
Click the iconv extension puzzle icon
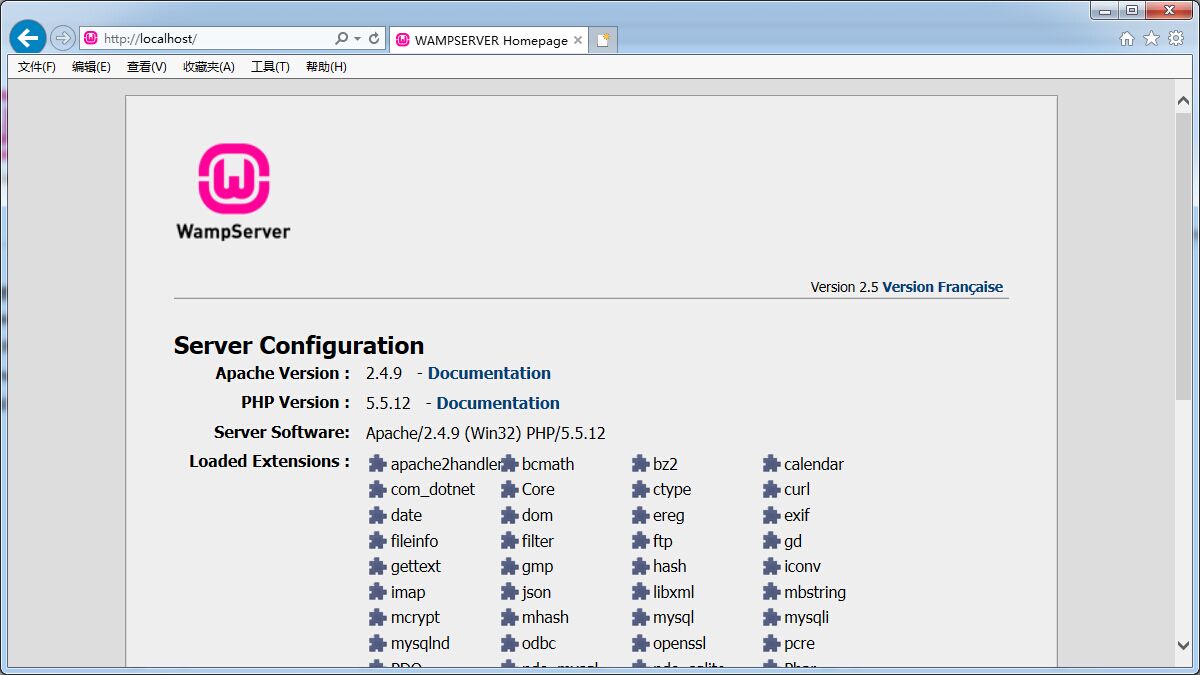771,567
